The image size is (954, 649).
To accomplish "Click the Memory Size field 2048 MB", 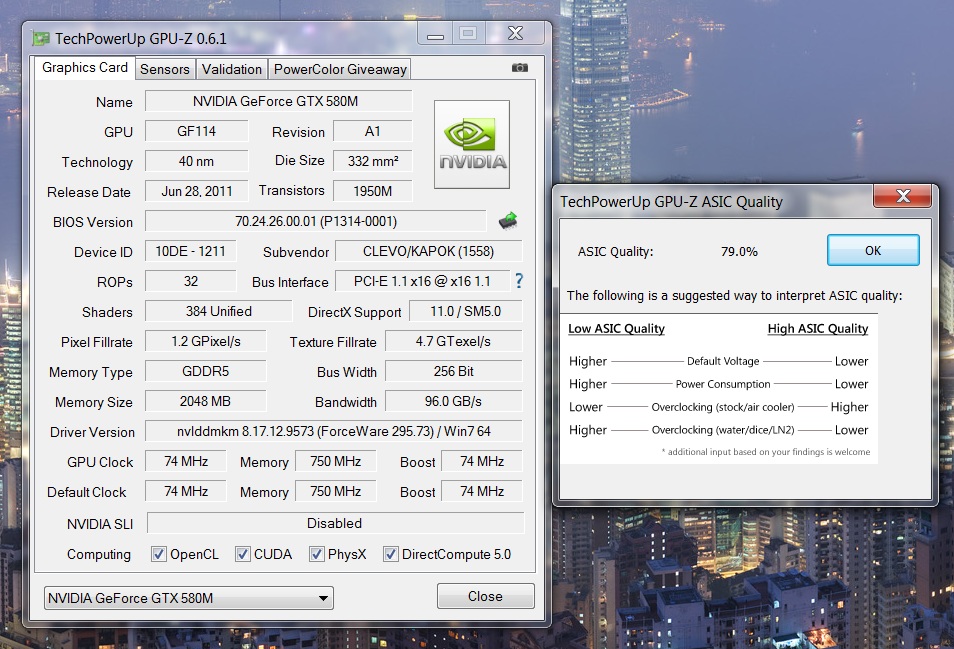I will (x=206, y=401).
